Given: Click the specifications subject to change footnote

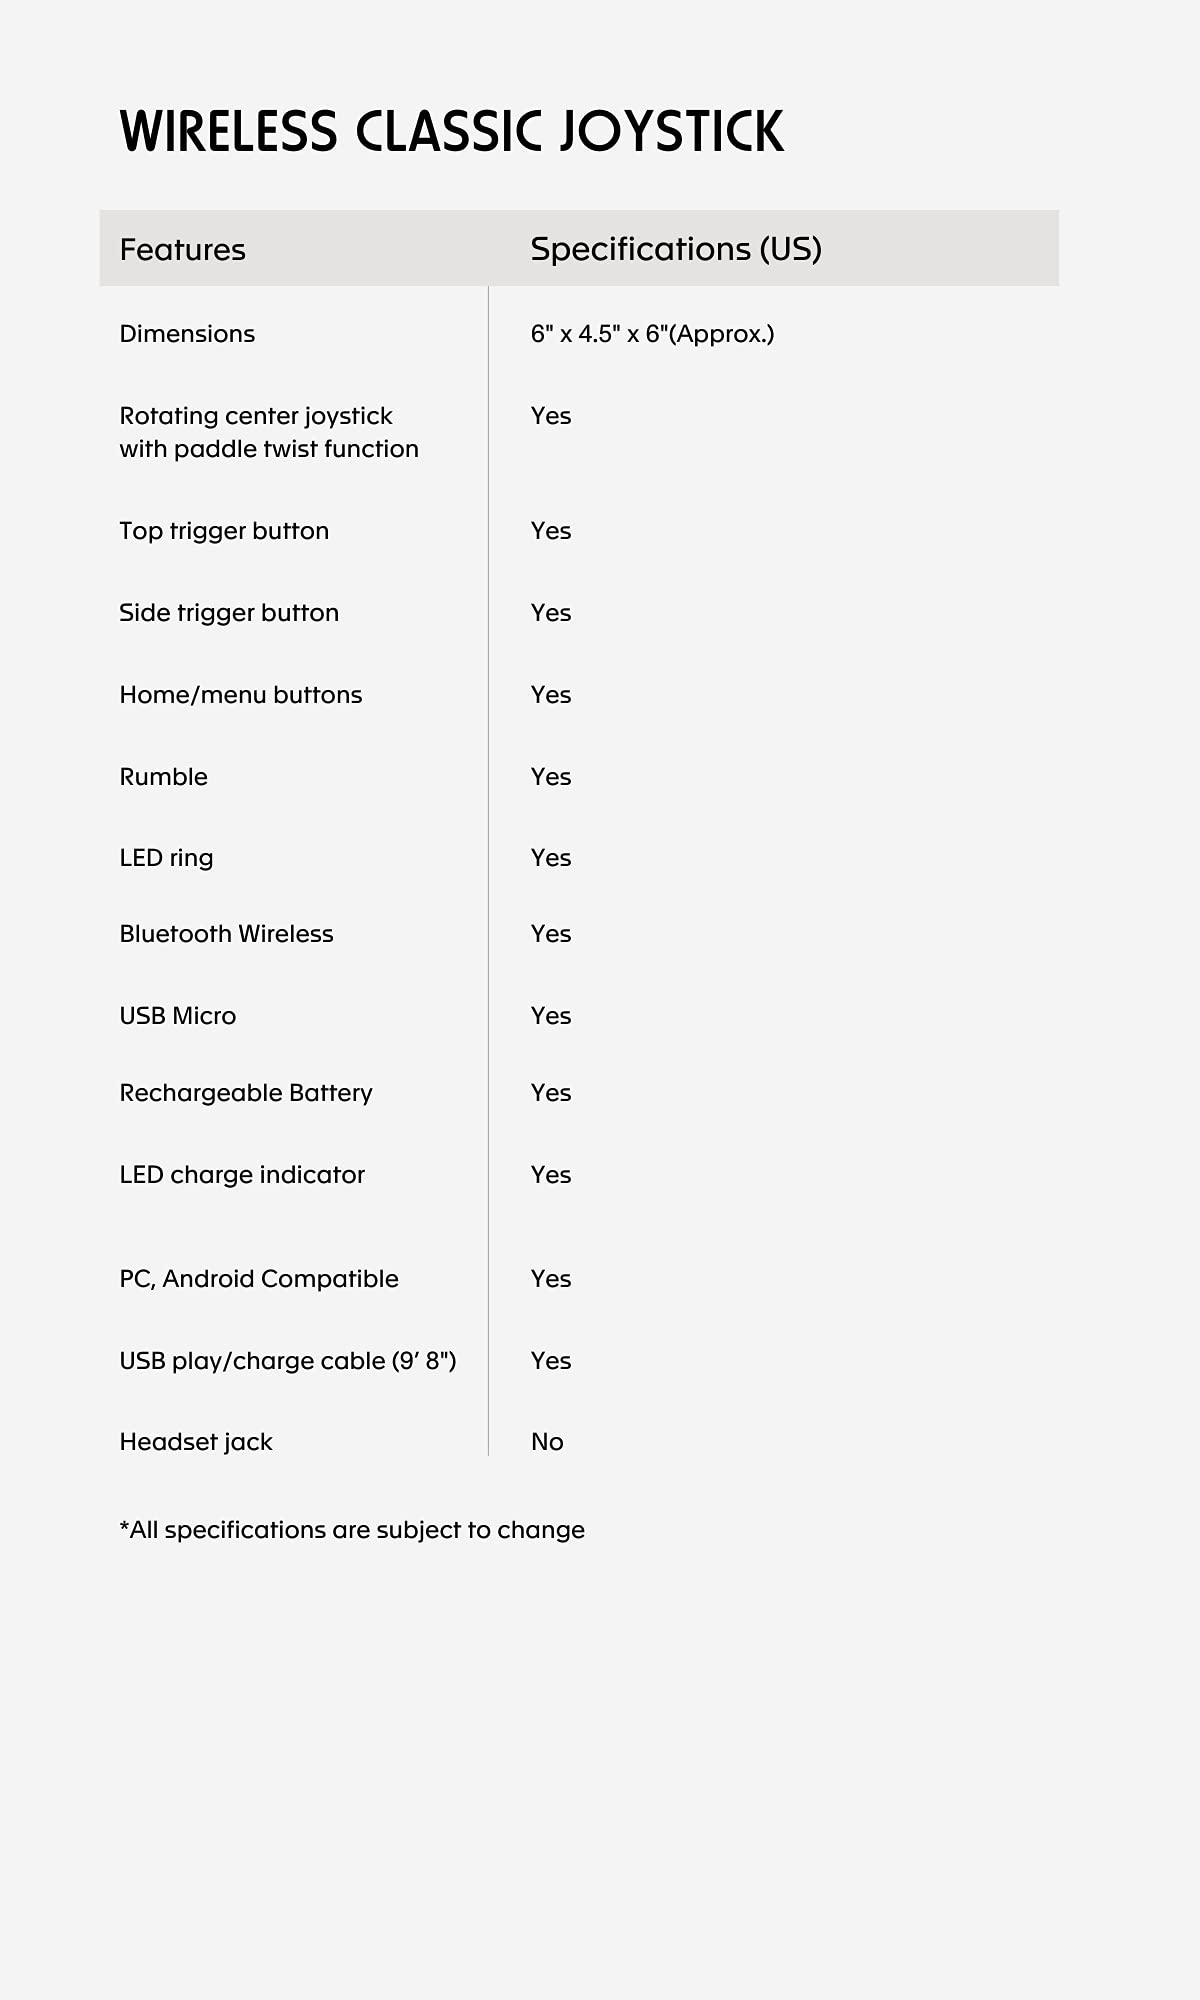Looking at the screenshot, I should click(x=352, y=1530).
